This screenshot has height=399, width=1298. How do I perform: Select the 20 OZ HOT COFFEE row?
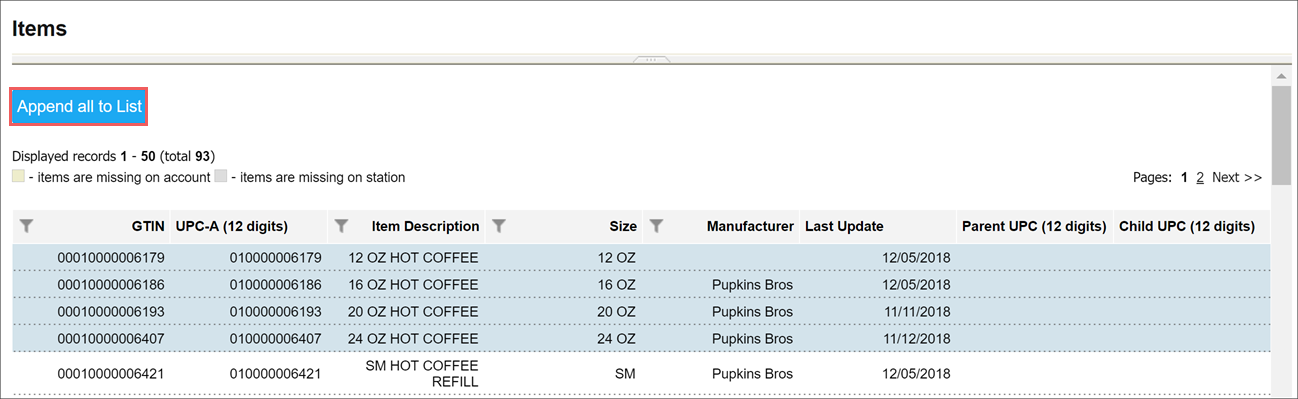pyautogui.click(x=641, y=312)
